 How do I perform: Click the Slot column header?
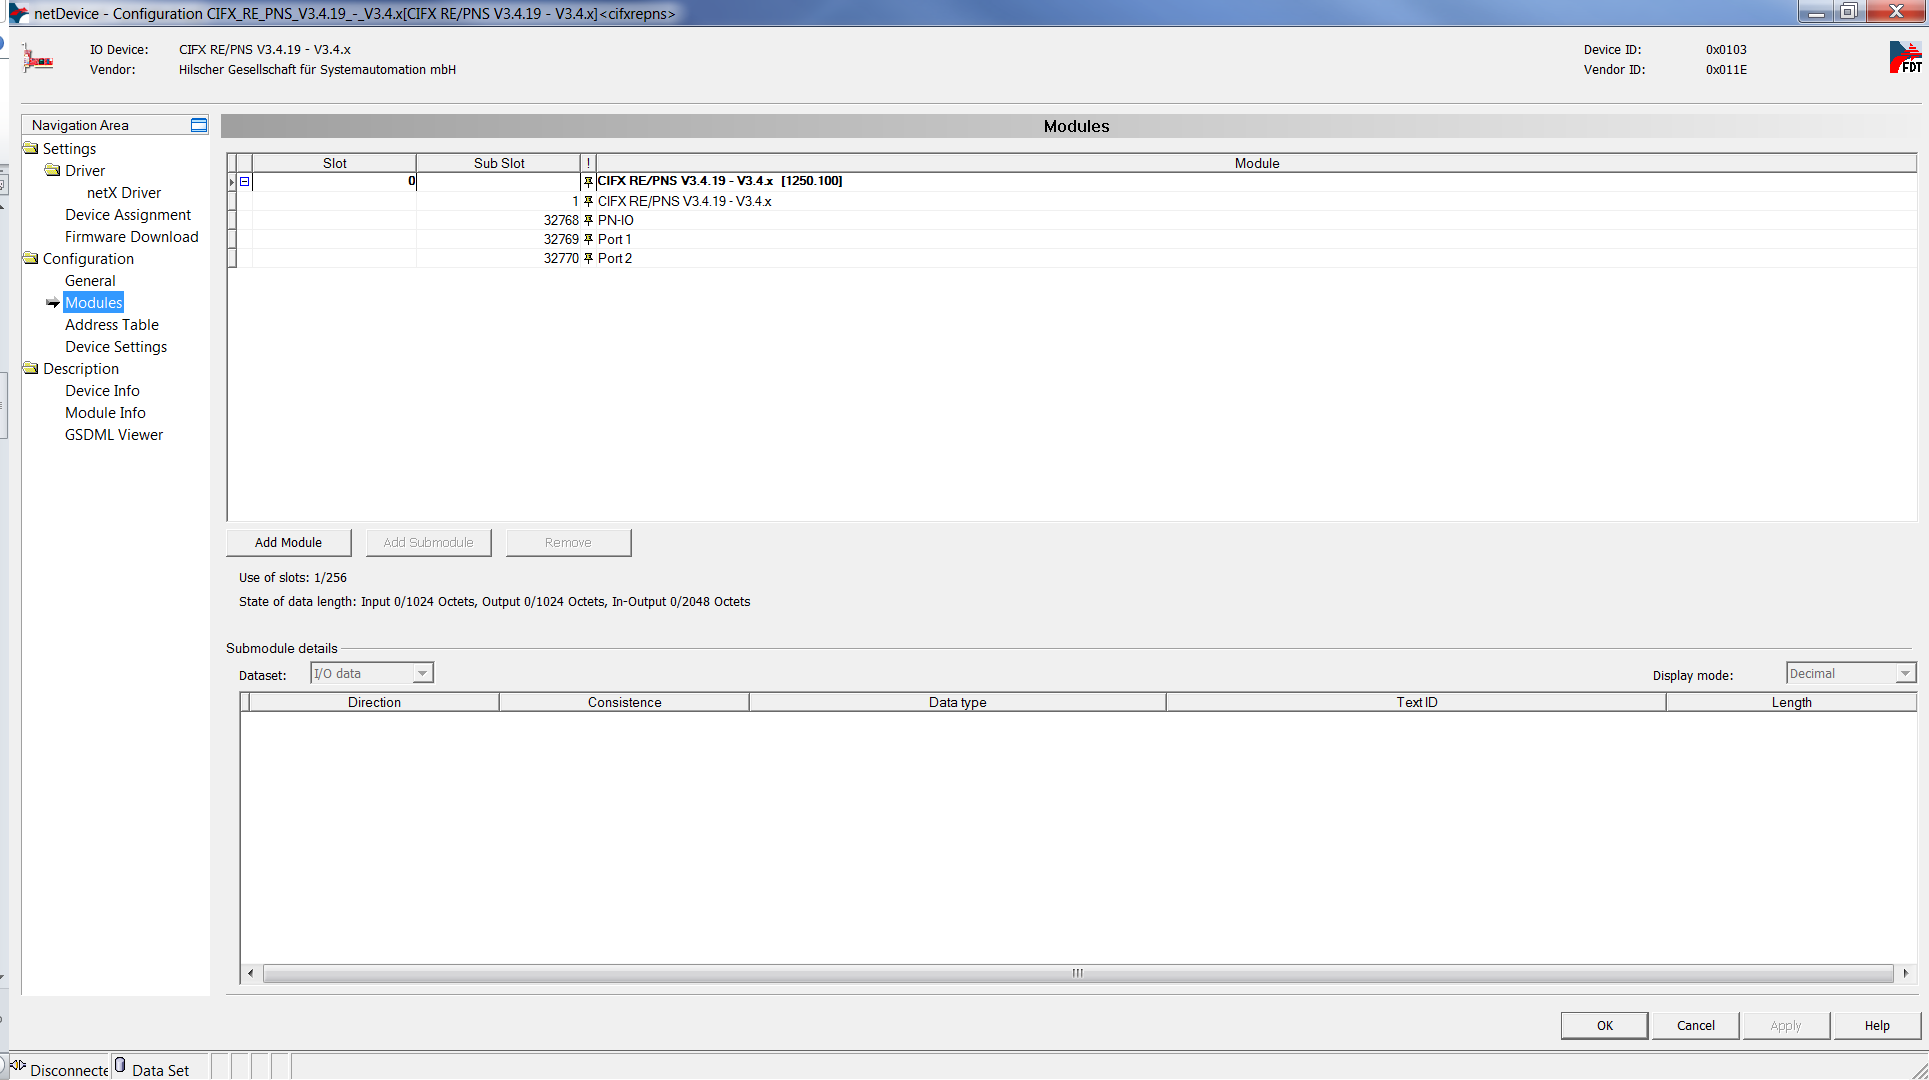[x=334, y=163]
